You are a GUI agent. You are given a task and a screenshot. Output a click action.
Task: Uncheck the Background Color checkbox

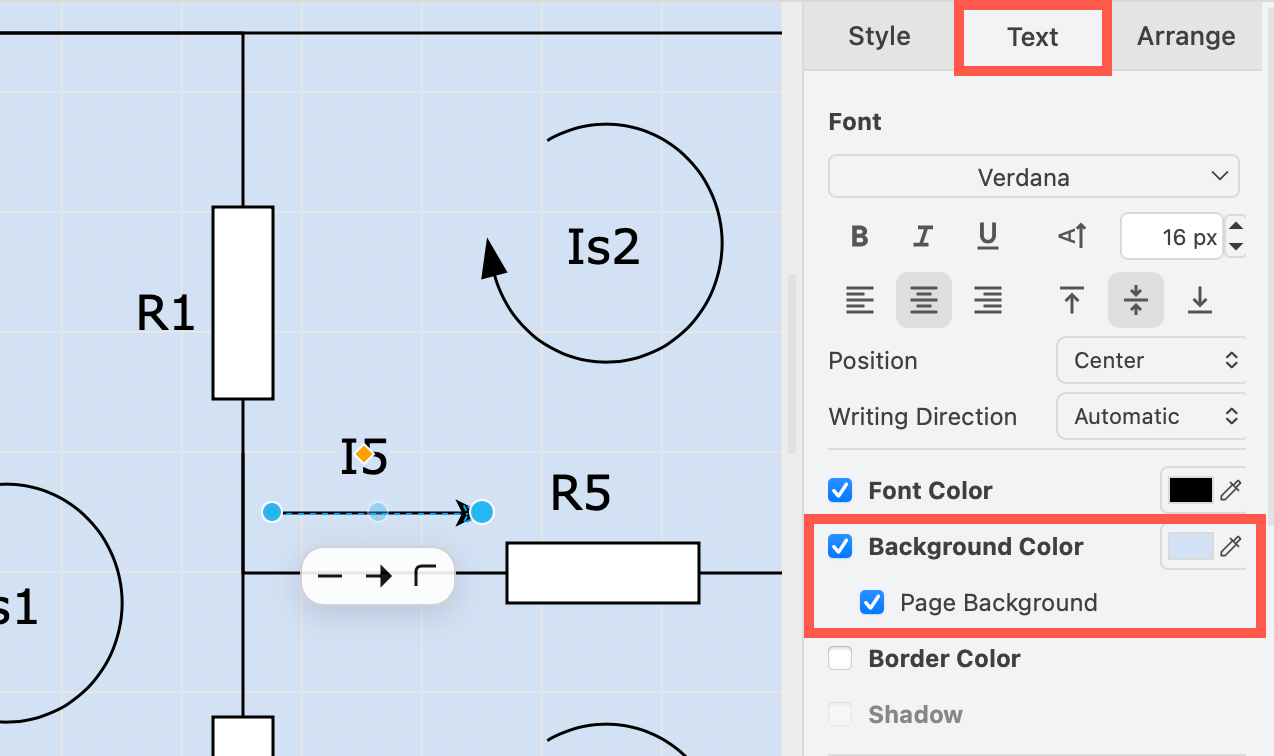[x=841, y=546]
